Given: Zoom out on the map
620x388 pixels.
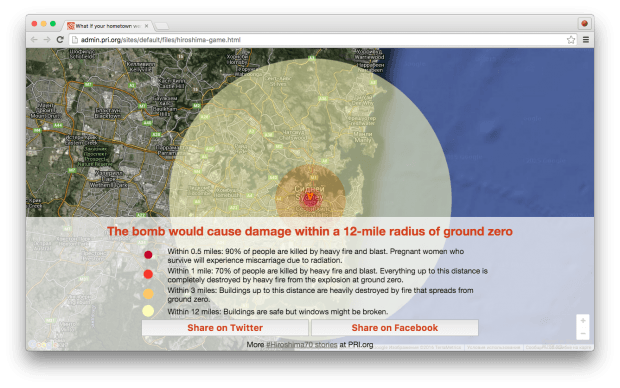Looking at the screenshot, I should coord(583,333).
